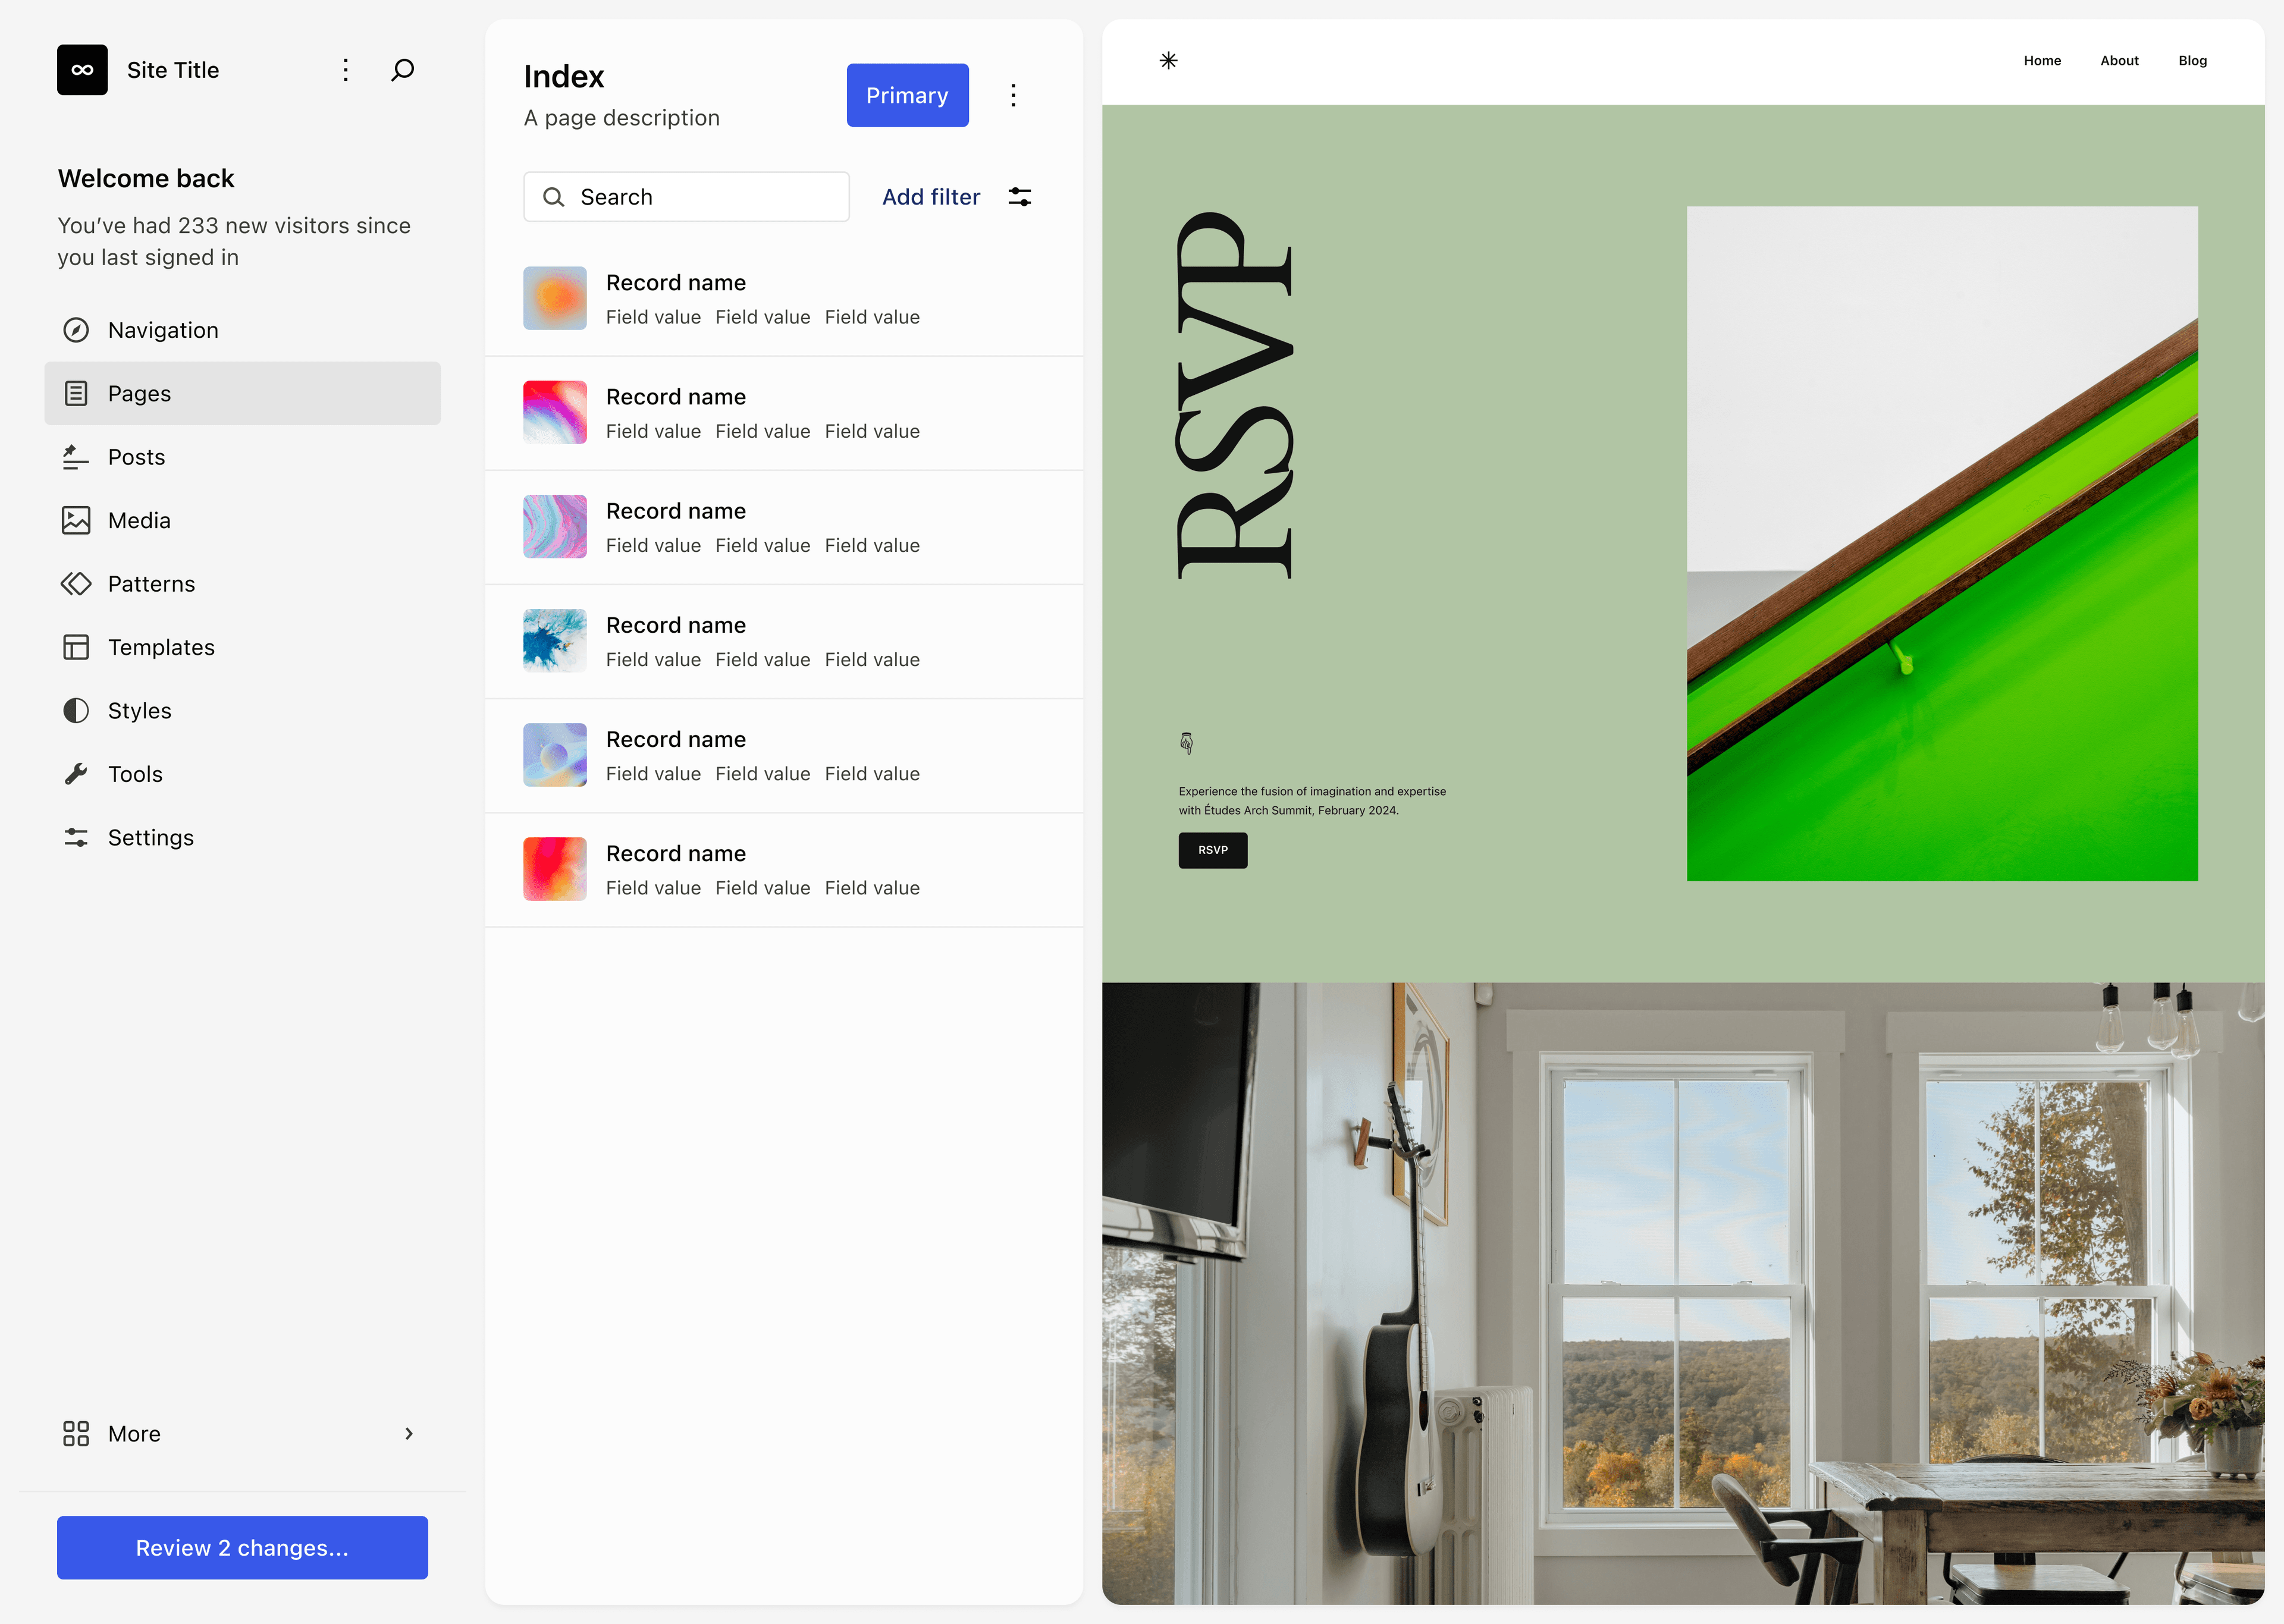Click the Tools icon in sidebar
Viewport: 2284px width, 1624px height.
[74, 773]
